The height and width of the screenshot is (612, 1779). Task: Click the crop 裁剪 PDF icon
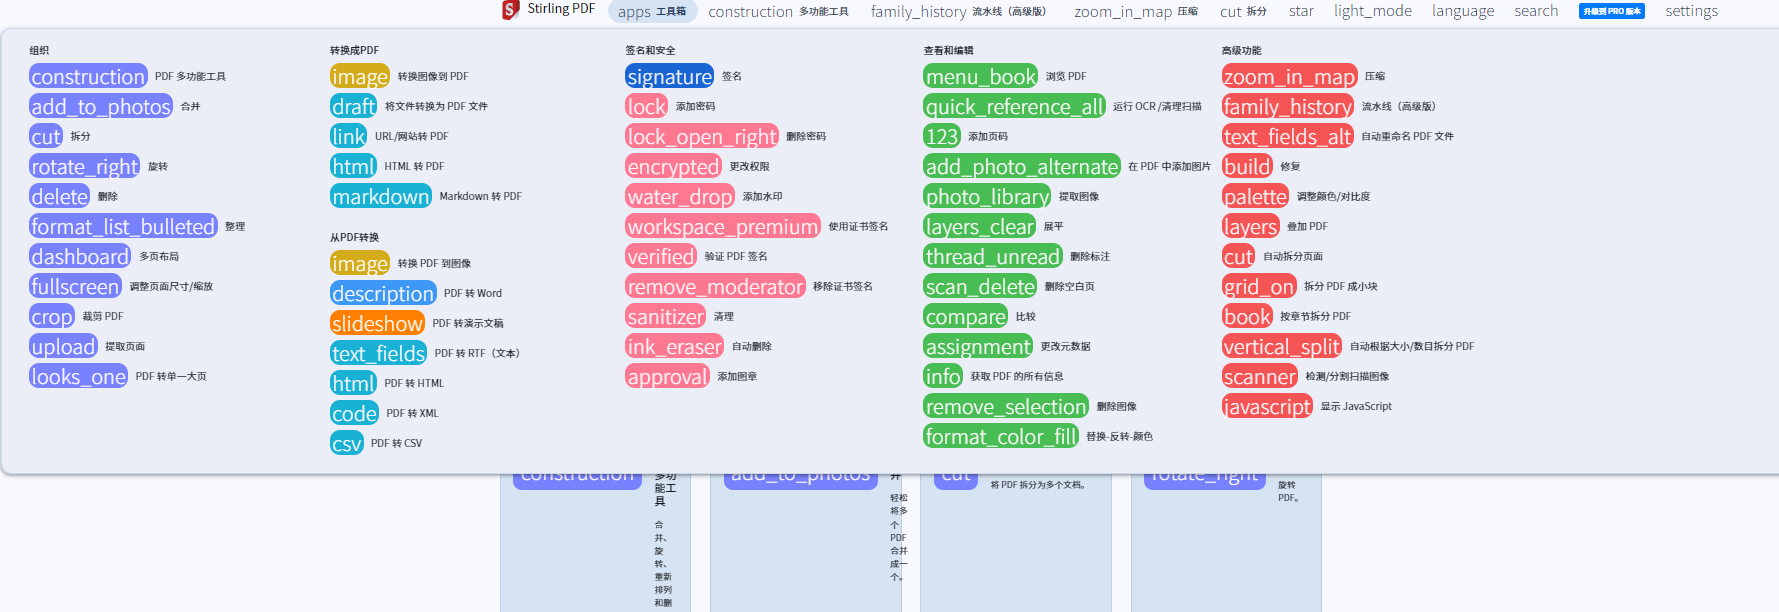point(52,317)
